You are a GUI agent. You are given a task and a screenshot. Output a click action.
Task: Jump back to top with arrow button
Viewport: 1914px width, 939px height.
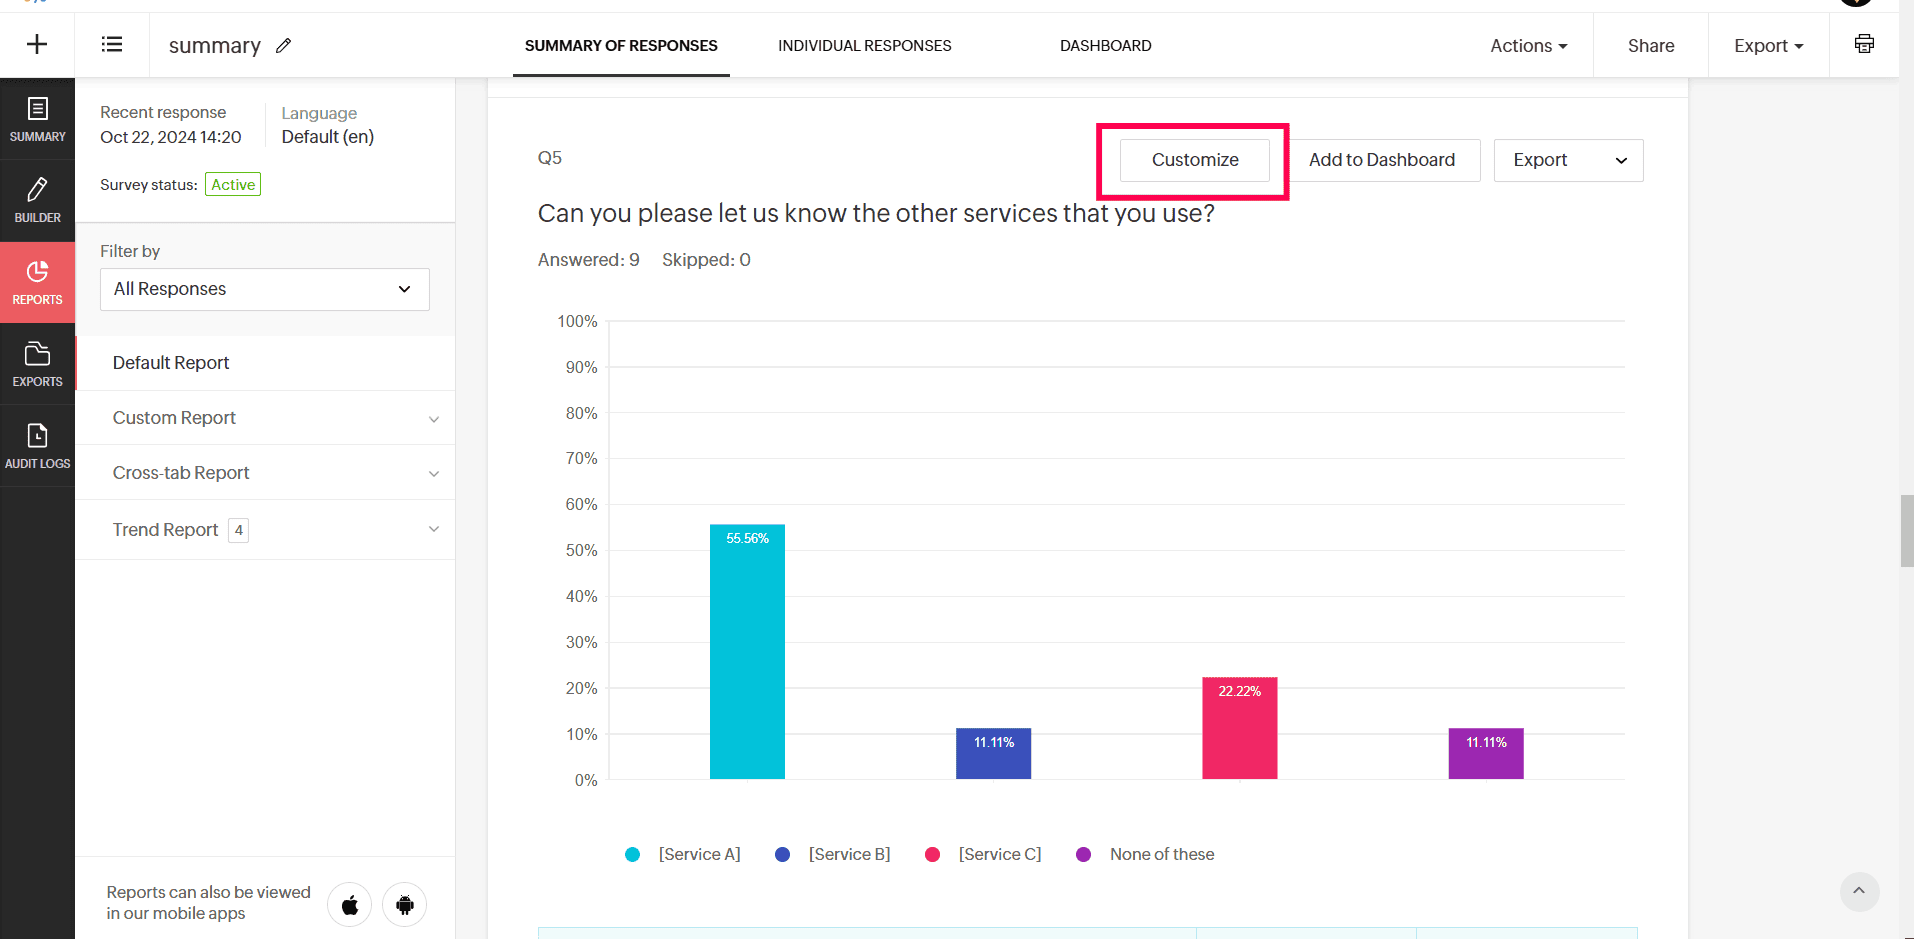pos(1859,891)
